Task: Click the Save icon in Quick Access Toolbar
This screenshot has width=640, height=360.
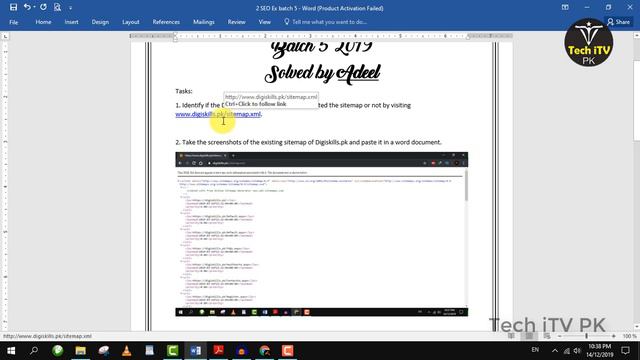Action: (x=13, y=7)
